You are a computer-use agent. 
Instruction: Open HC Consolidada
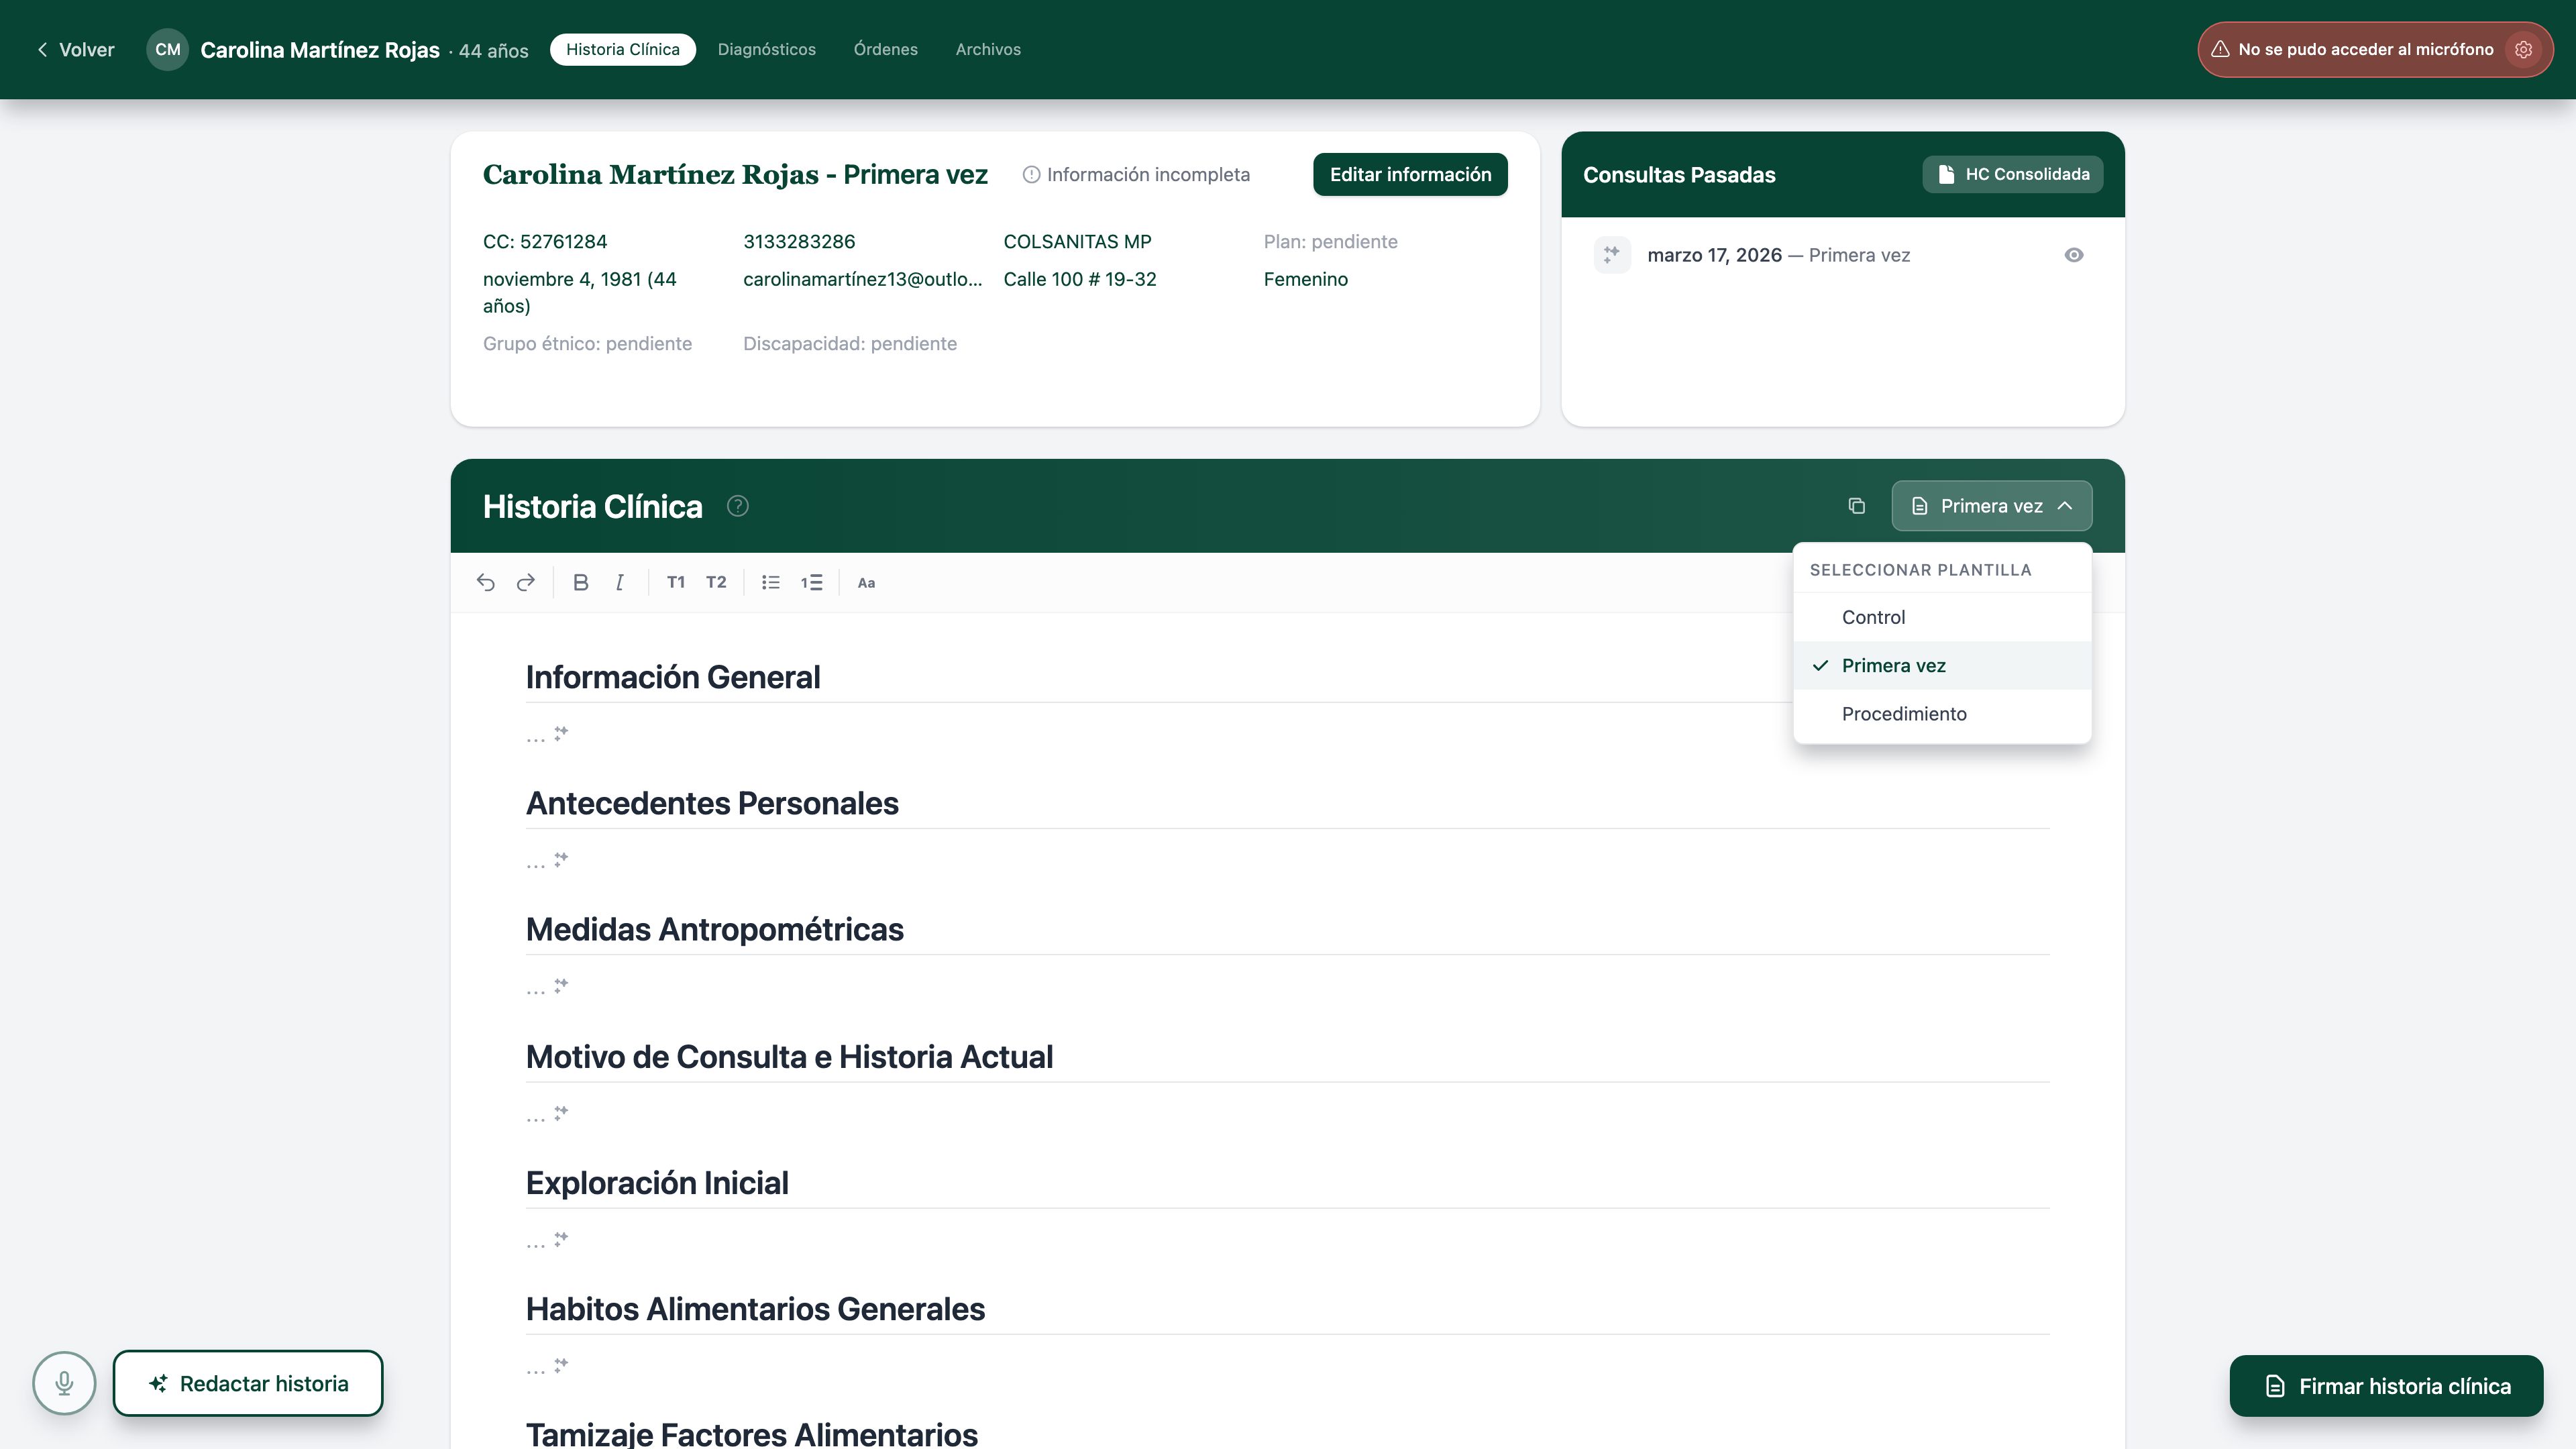pyautogui.click(x=2012, y=174)
